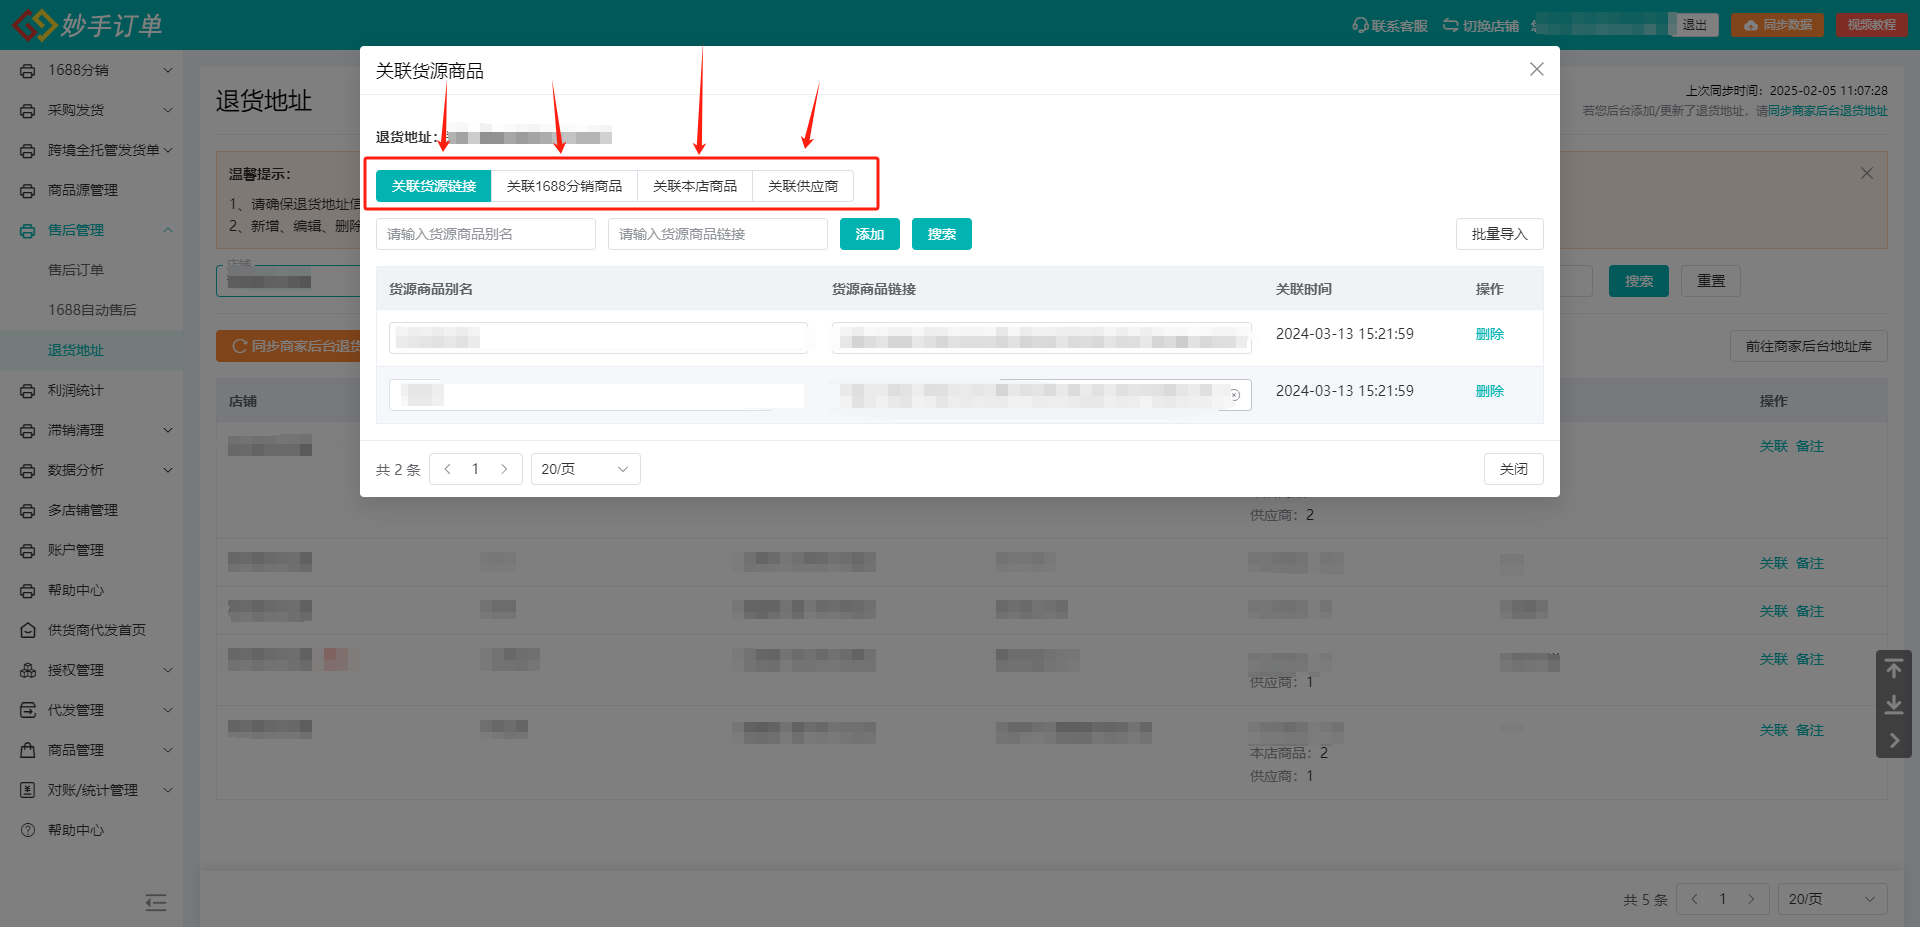
Task: Open the 视频教程 button
Action: (x=1872, y=25)
